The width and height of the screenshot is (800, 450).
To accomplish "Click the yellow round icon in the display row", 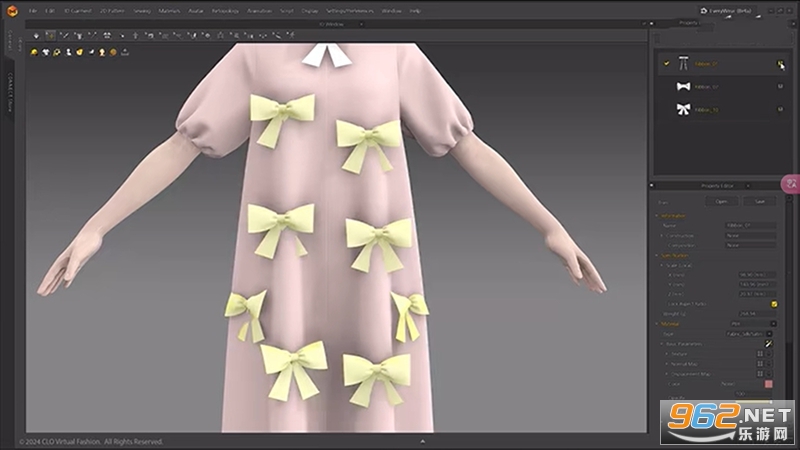I will click(x=34, y=52).
